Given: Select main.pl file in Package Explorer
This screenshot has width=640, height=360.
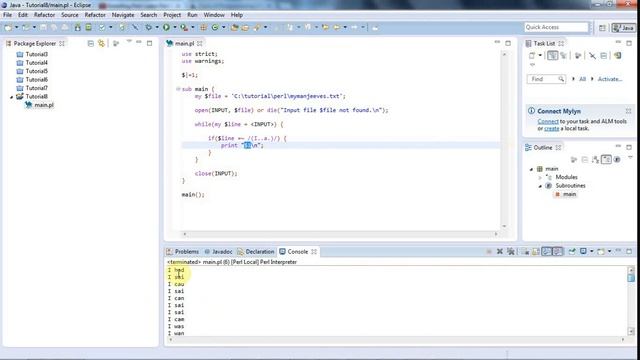Looking at the screenshot, I should (39, 105).
